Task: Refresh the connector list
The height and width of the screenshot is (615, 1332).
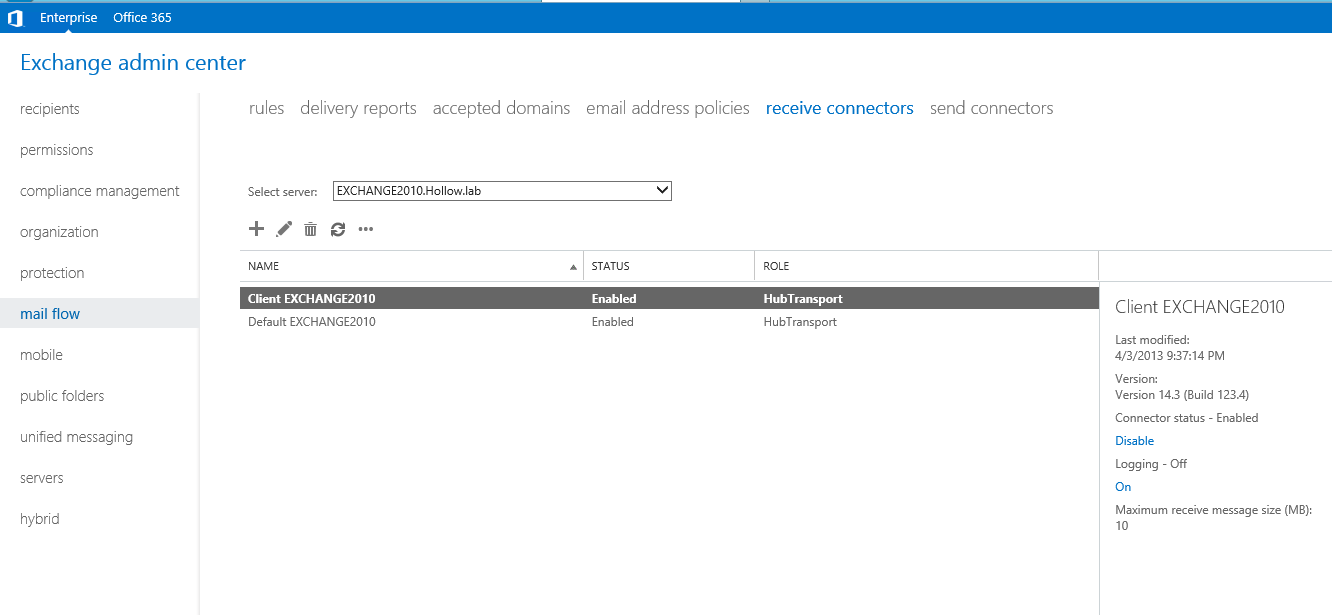Action: point(338,229)
